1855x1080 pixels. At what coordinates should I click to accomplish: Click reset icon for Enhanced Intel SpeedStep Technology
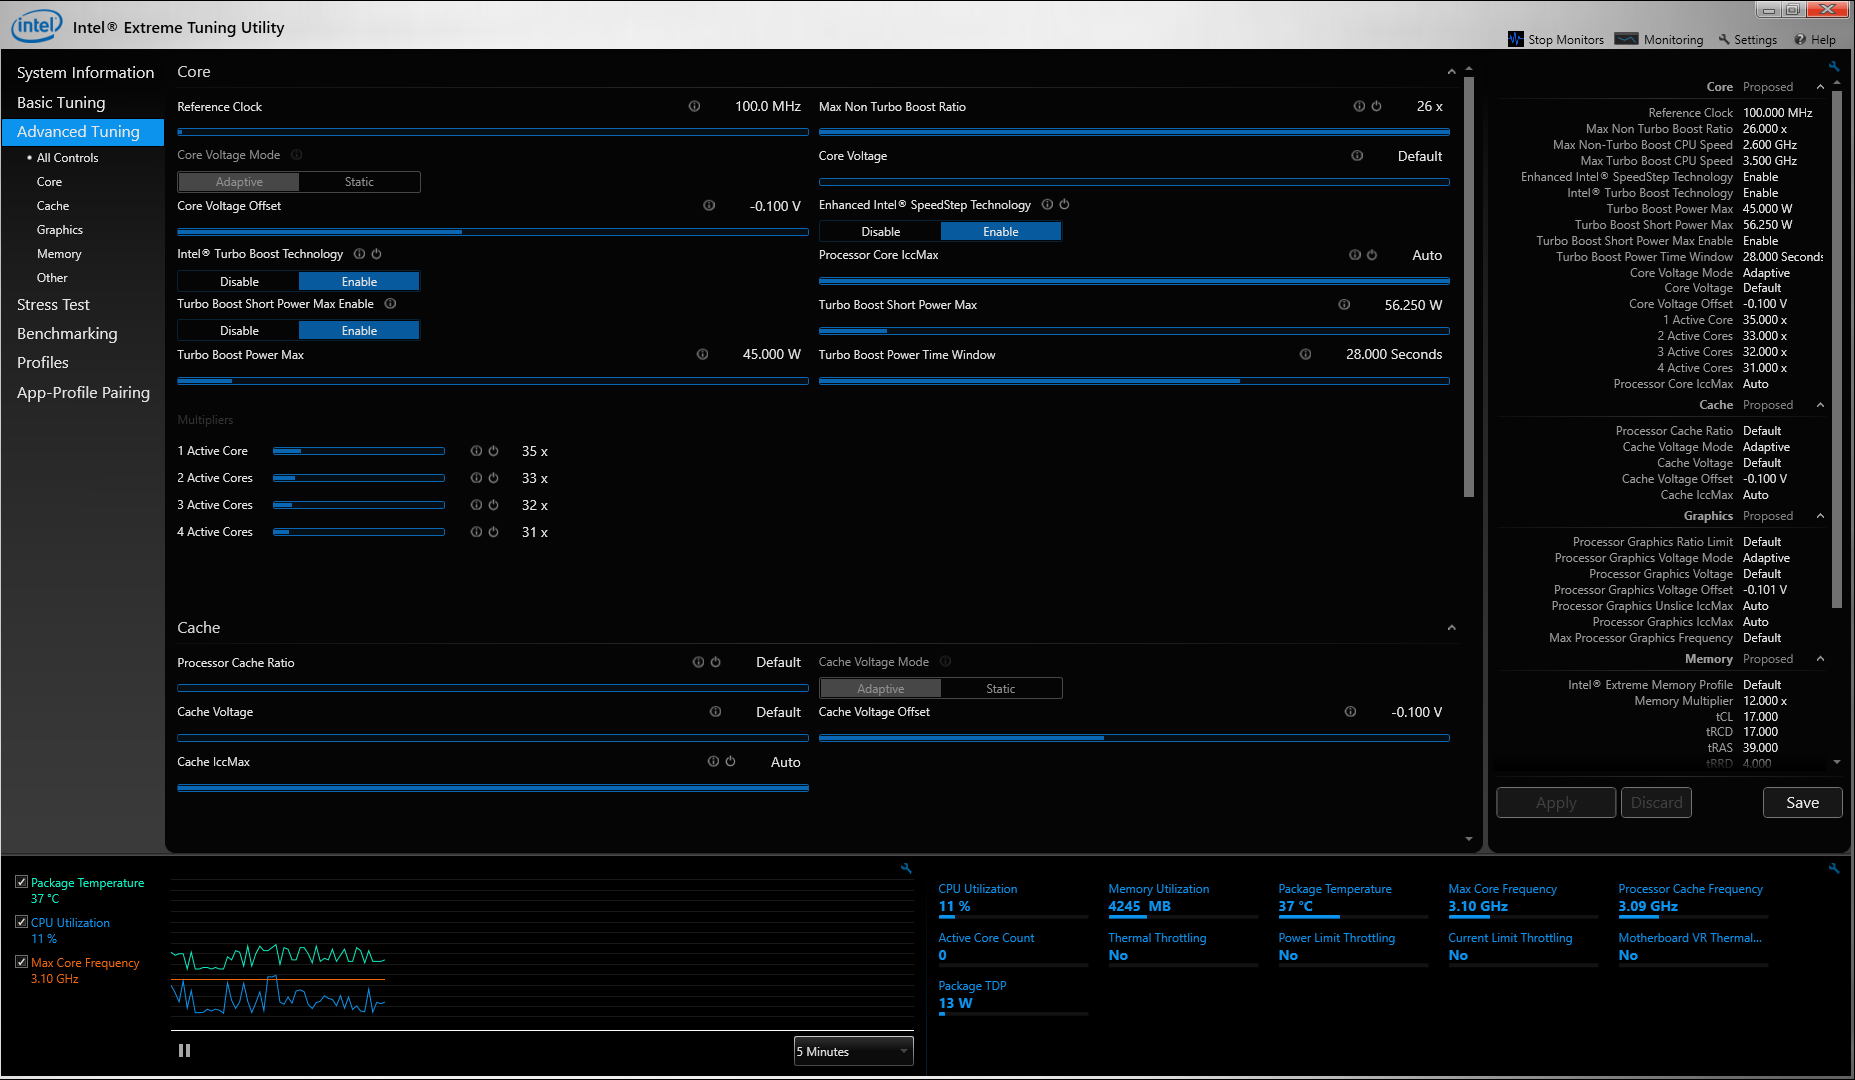point(1064,204)
